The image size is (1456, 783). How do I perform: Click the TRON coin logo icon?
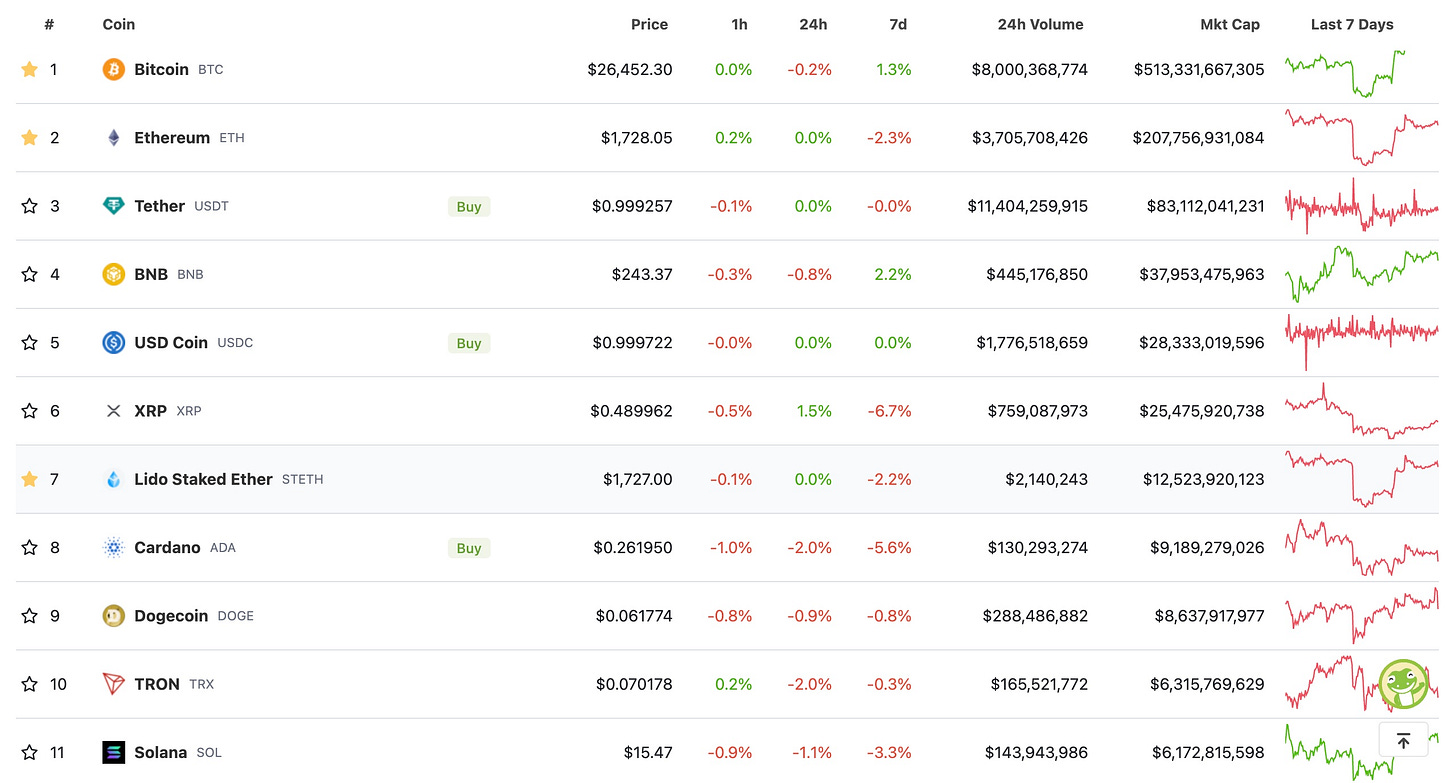(x=114, y=684)
